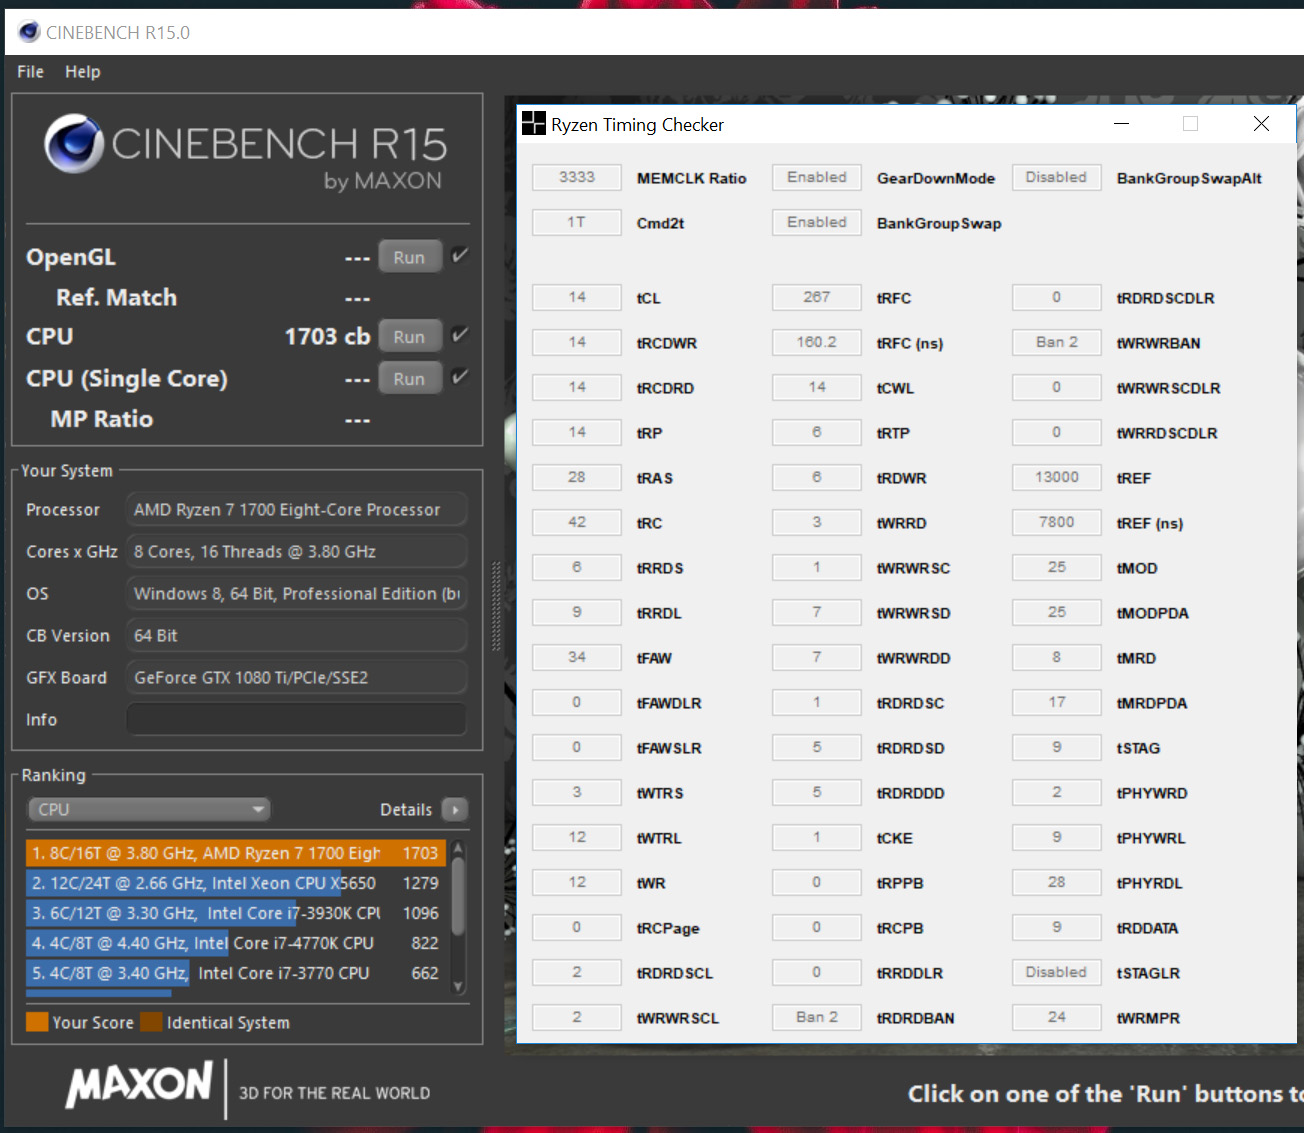This screenshot has height=1133, width=1304.
Task: Click the tFAW value 34
Action: 577,657
